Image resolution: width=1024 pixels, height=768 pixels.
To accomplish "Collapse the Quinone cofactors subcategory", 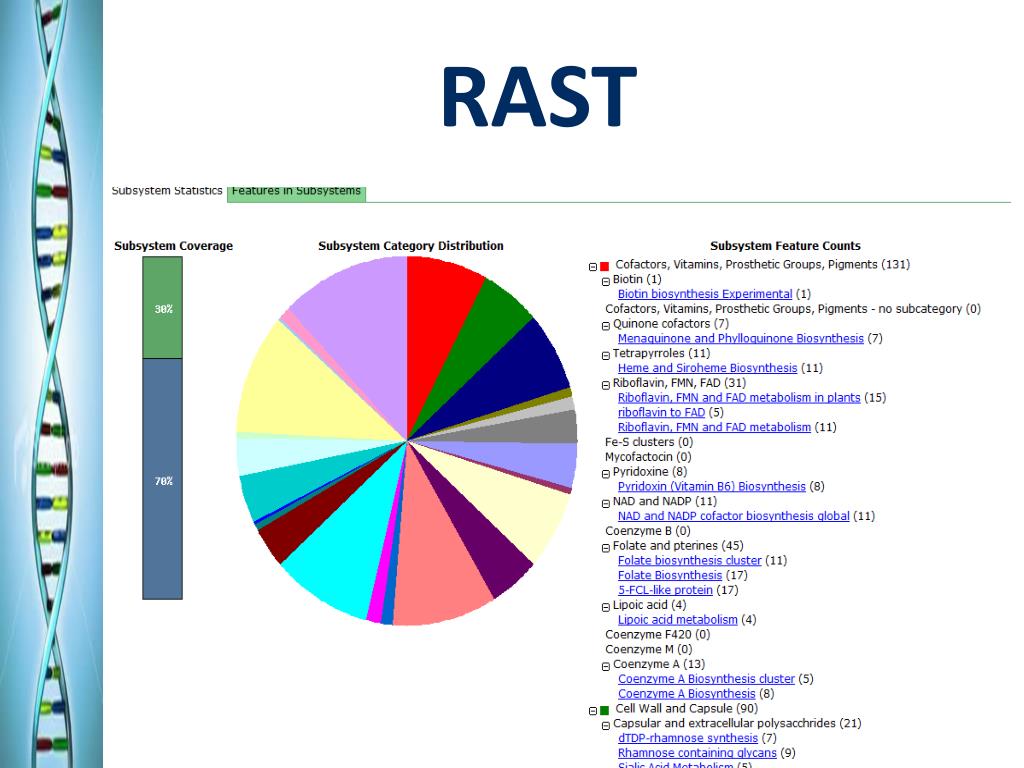I will pyautogui.click(x=605, y=326).
